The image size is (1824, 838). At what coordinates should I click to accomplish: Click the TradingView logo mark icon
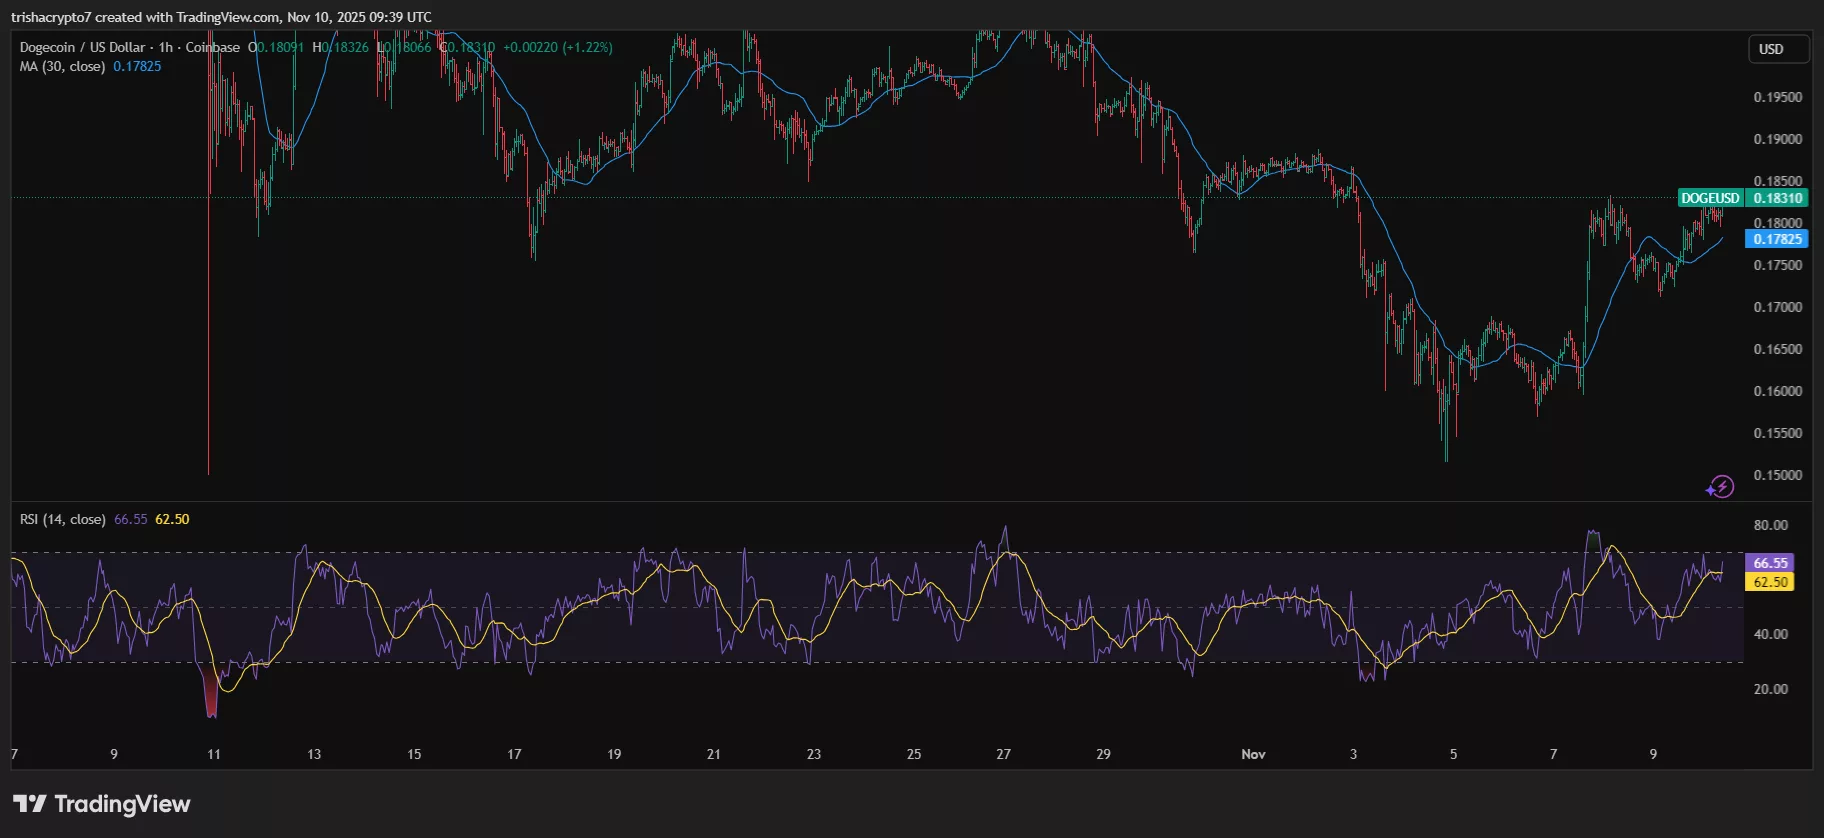tap(29, 804)
